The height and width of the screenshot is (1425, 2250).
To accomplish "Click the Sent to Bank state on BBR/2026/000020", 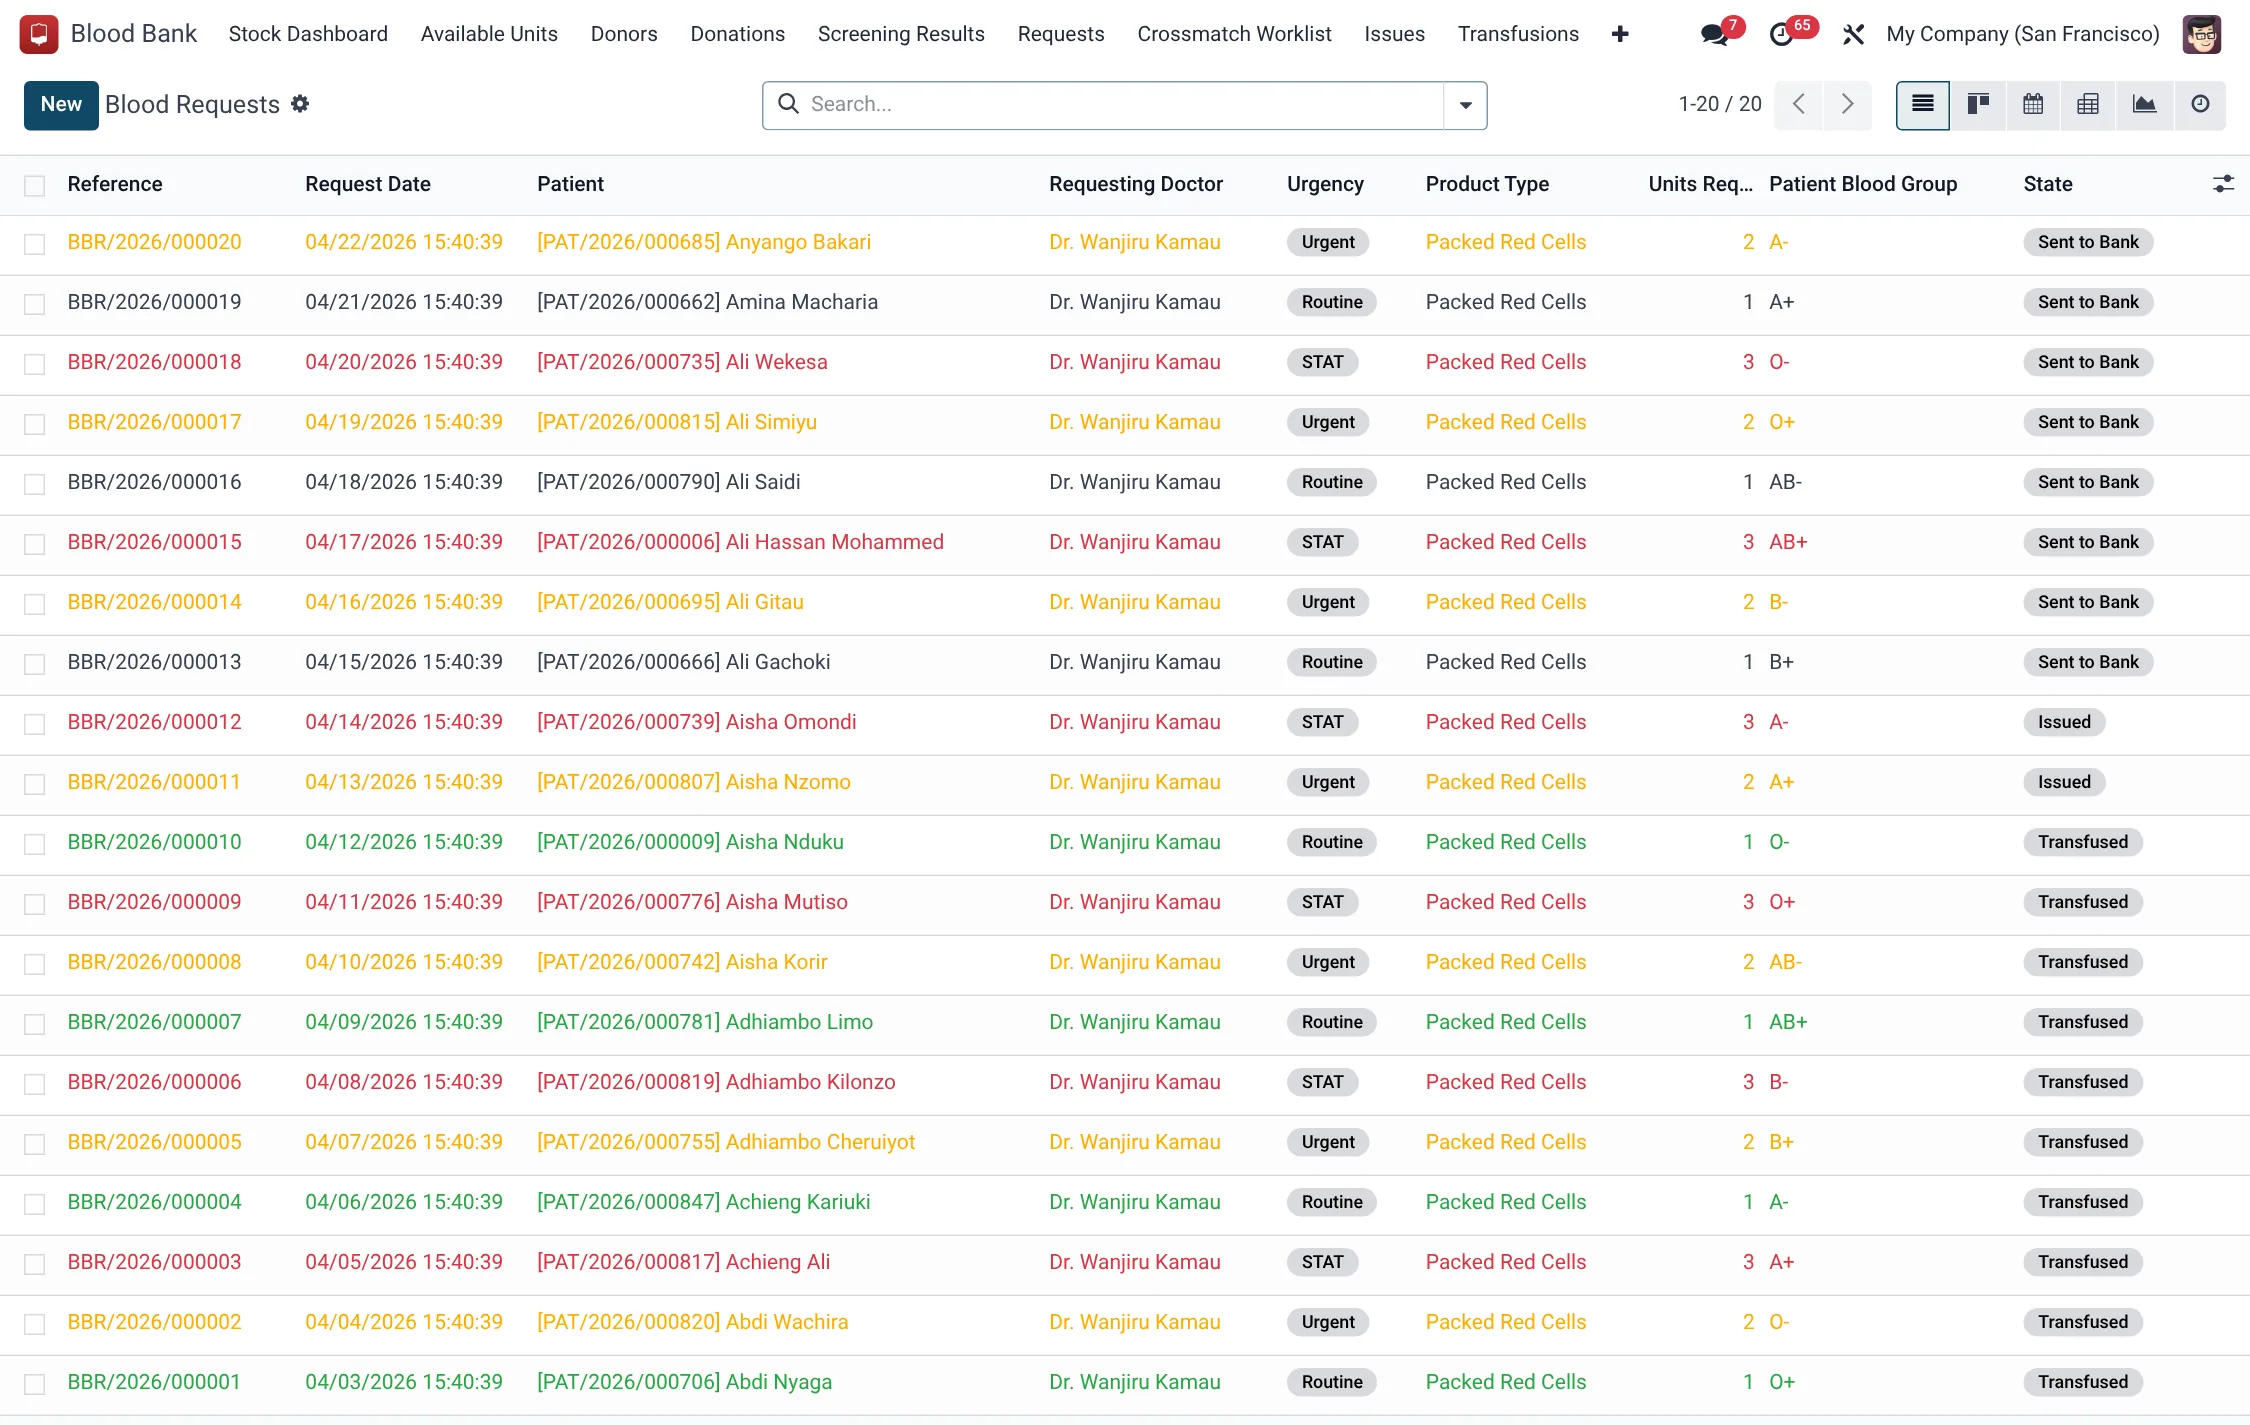I will point(2088,242).
